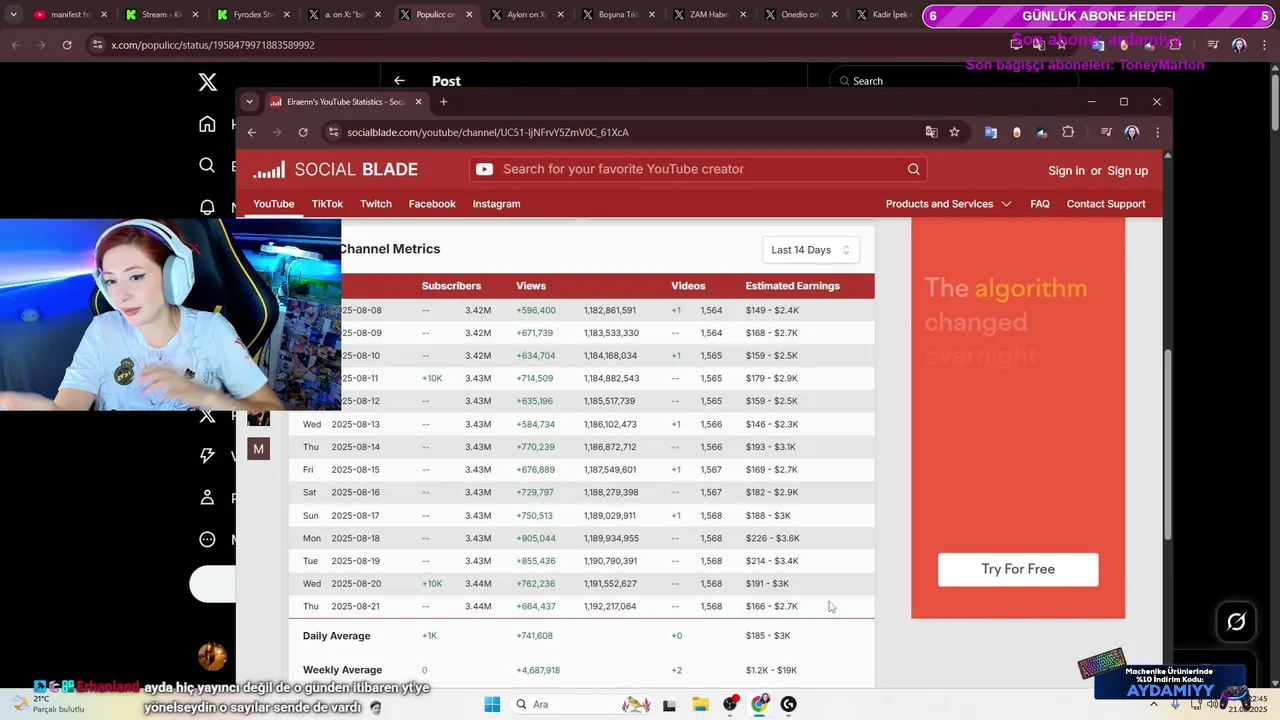Click the X logo in the sidebar

[x=208, y=82]
